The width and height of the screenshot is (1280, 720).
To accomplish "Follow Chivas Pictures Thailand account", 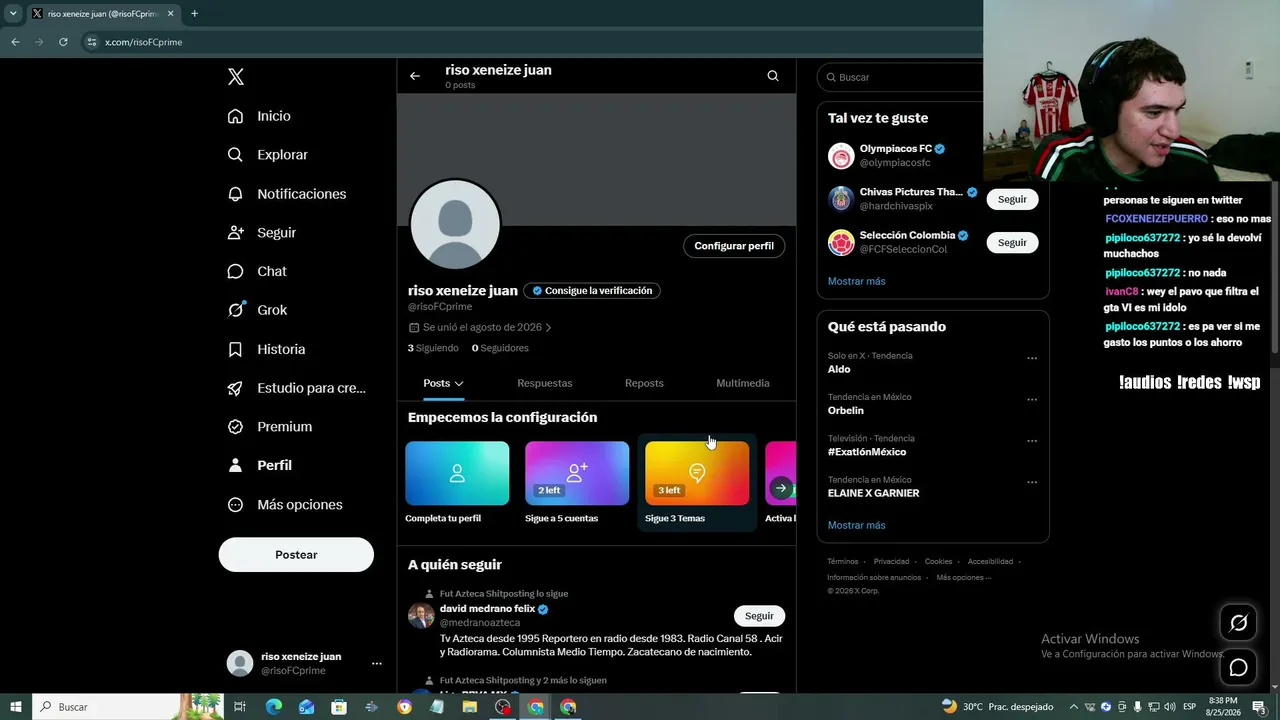I will coord(1012,199).
